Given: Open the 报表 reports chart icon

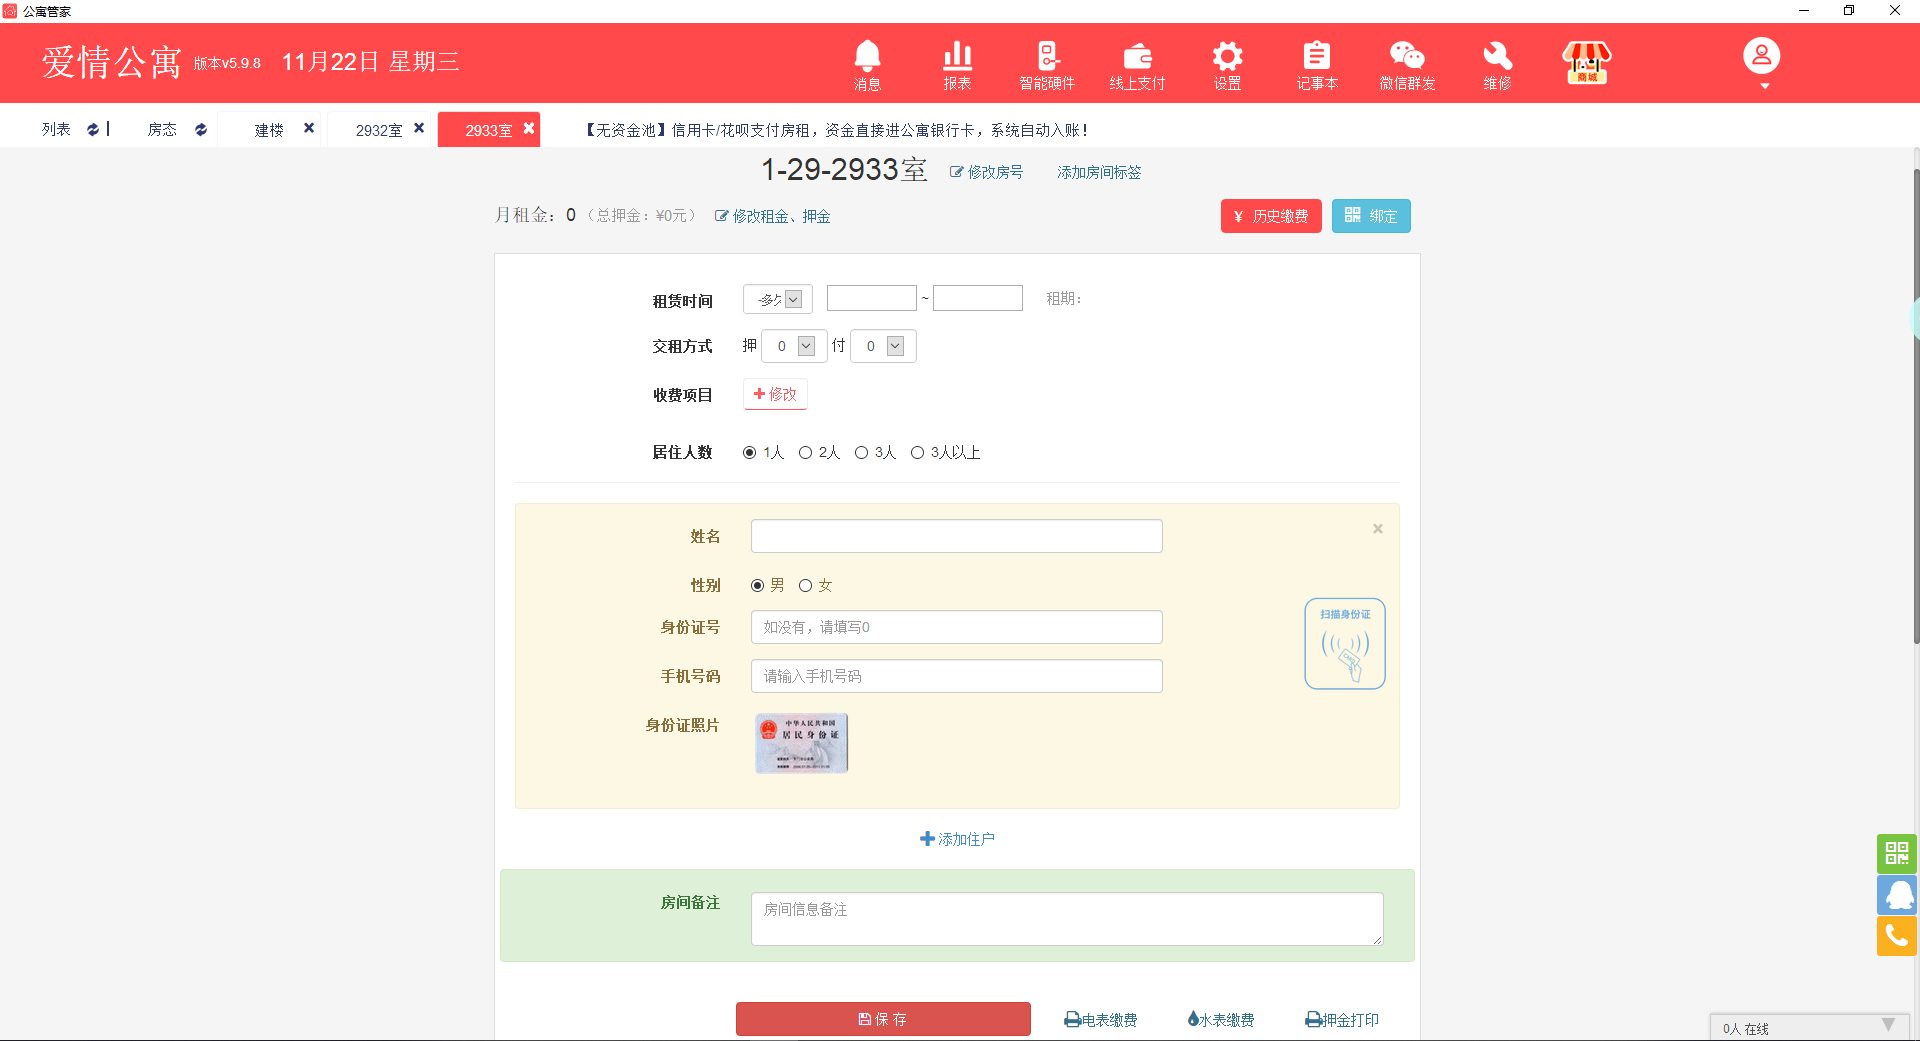Looking at the screenshot, I should (x=957, y=65).
